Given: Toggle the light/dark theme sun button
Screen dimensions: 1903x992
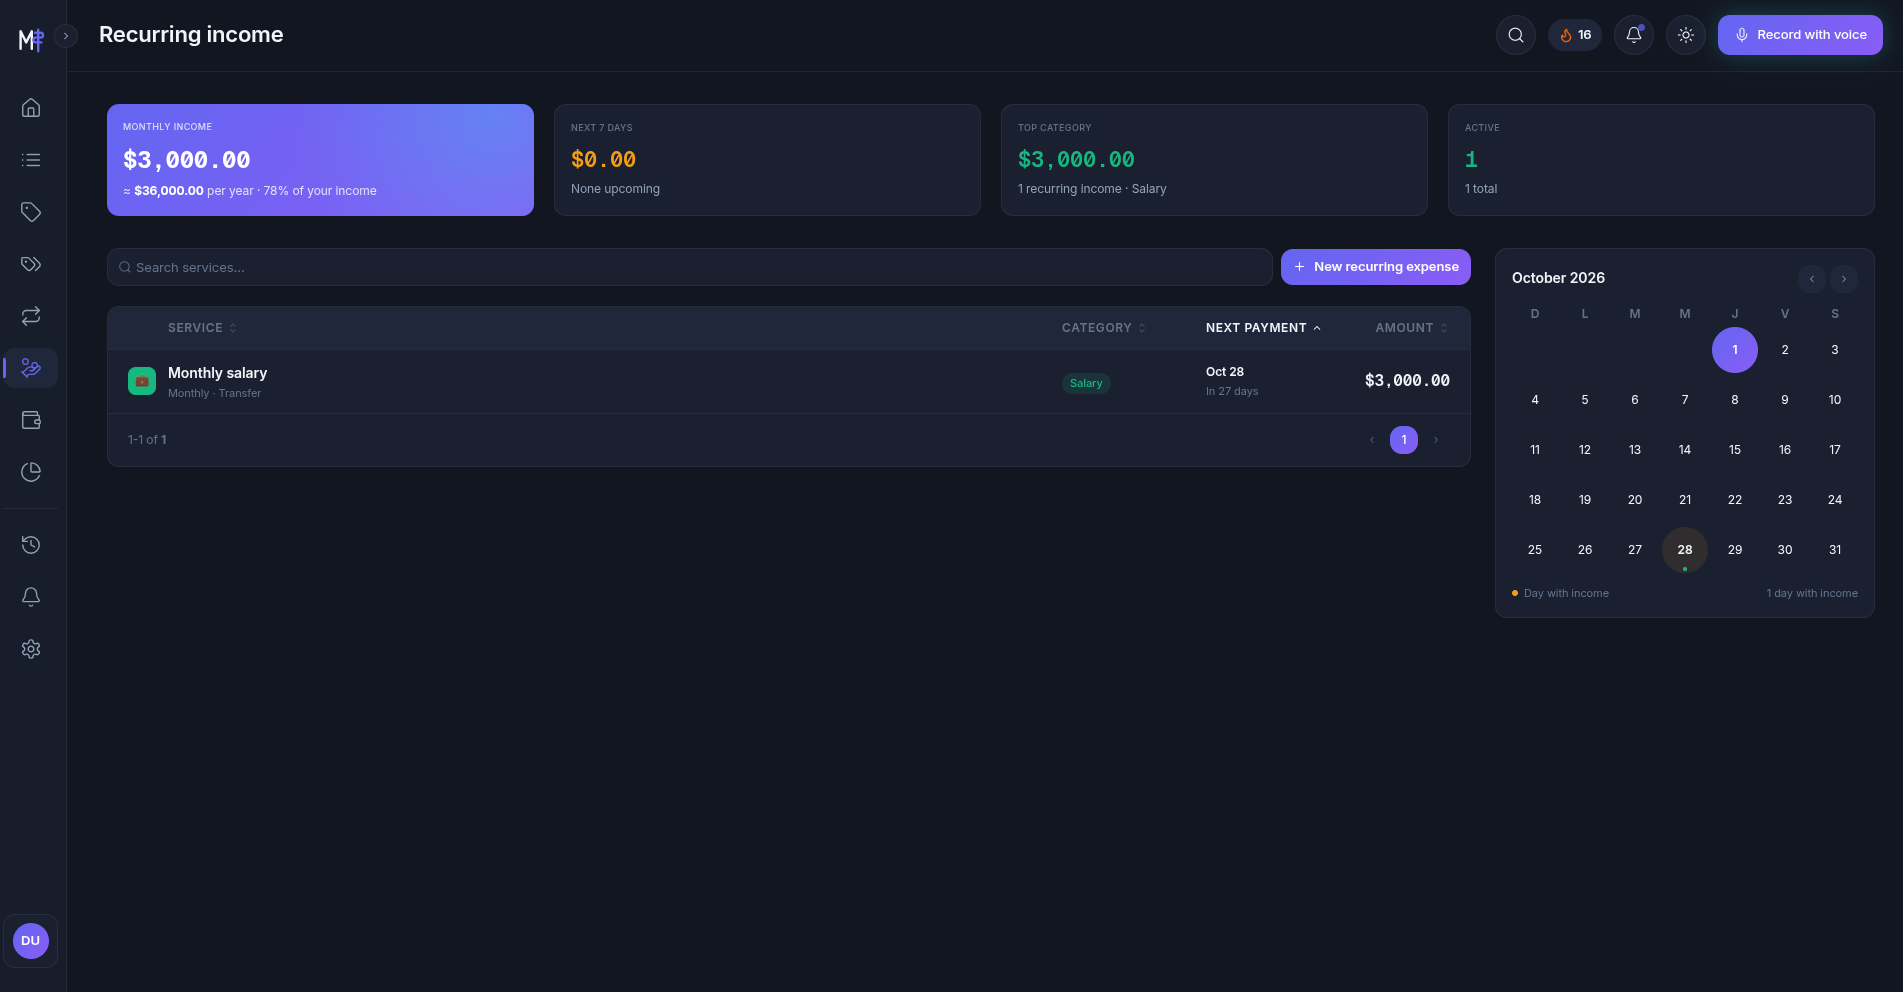Looking at the screenshot, I should (1686, 35).
